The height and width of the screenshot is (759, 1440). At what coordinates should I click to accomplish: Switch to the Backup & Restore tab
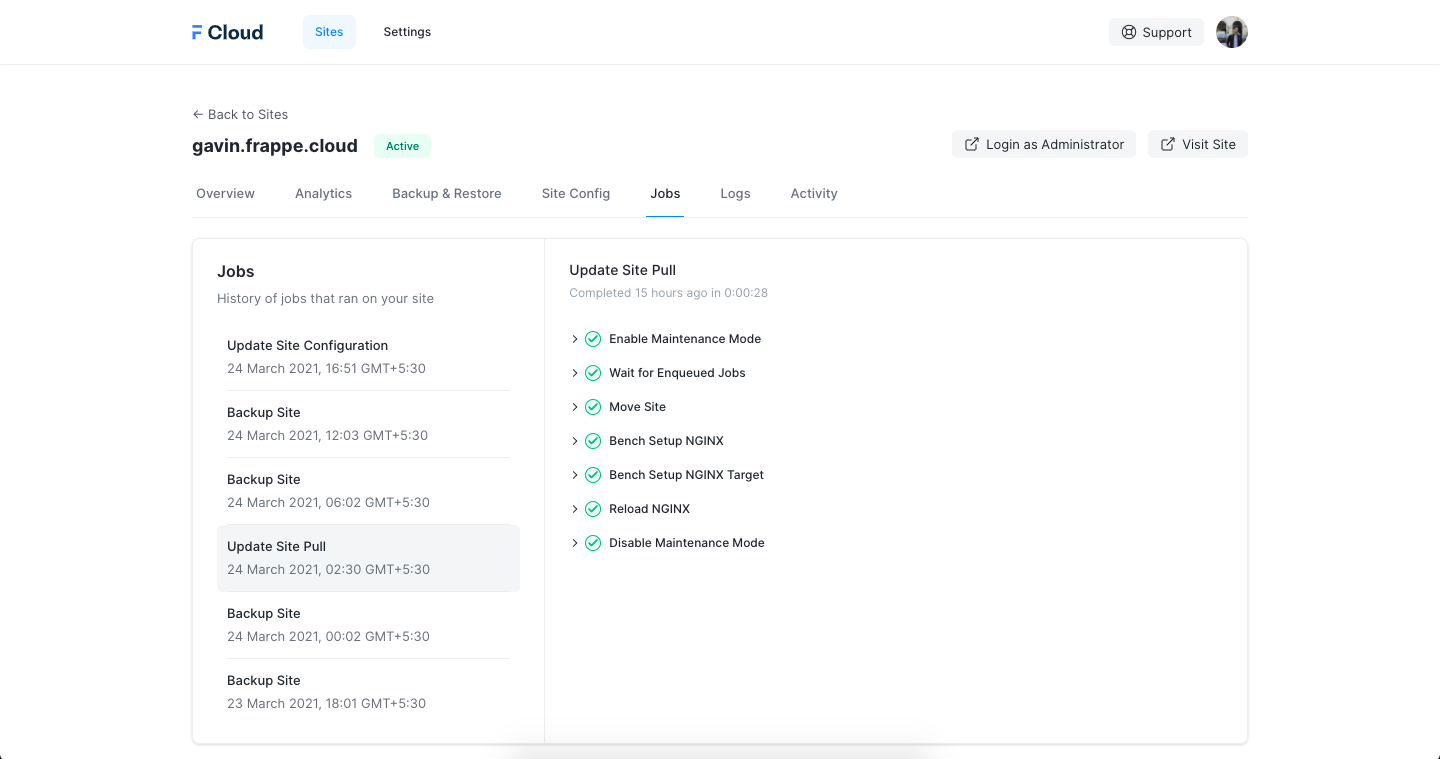click(446, 193)
